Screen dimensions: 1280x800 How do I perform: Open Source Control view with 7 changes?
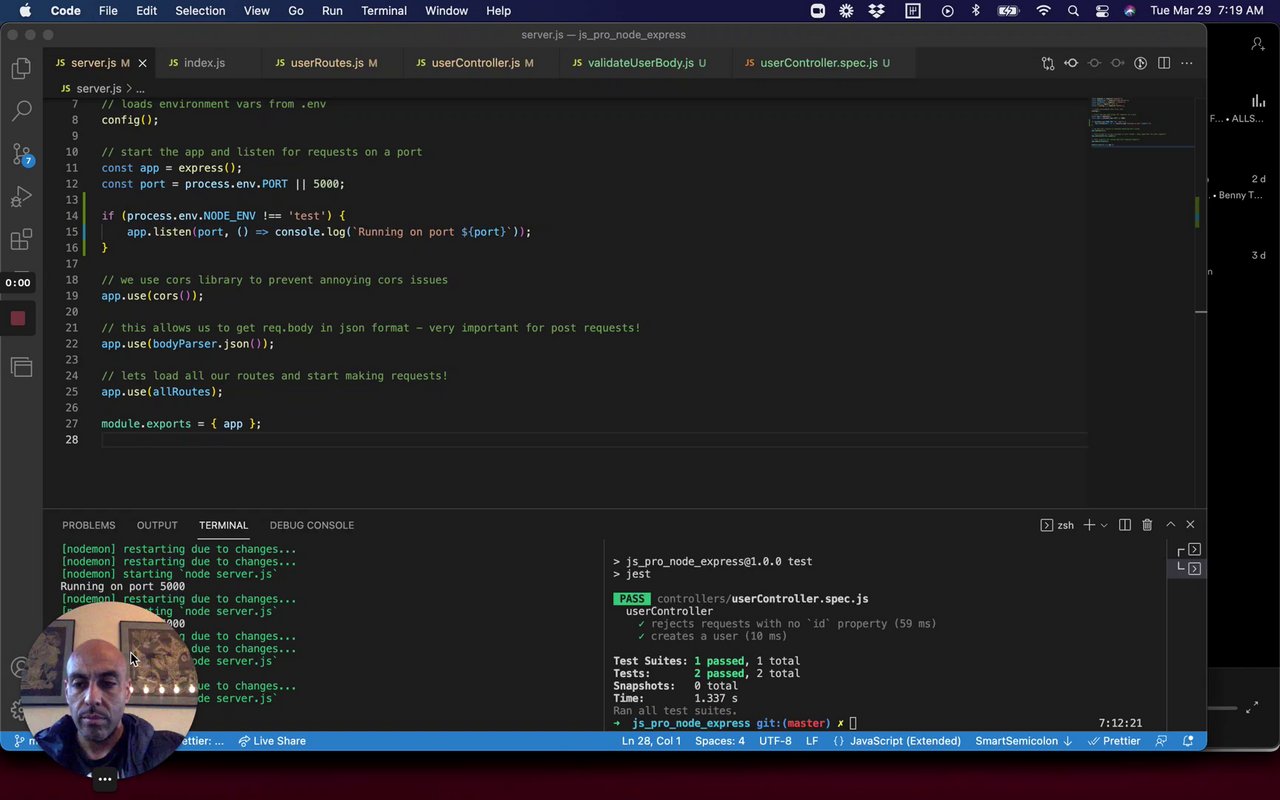pos(21,154)
